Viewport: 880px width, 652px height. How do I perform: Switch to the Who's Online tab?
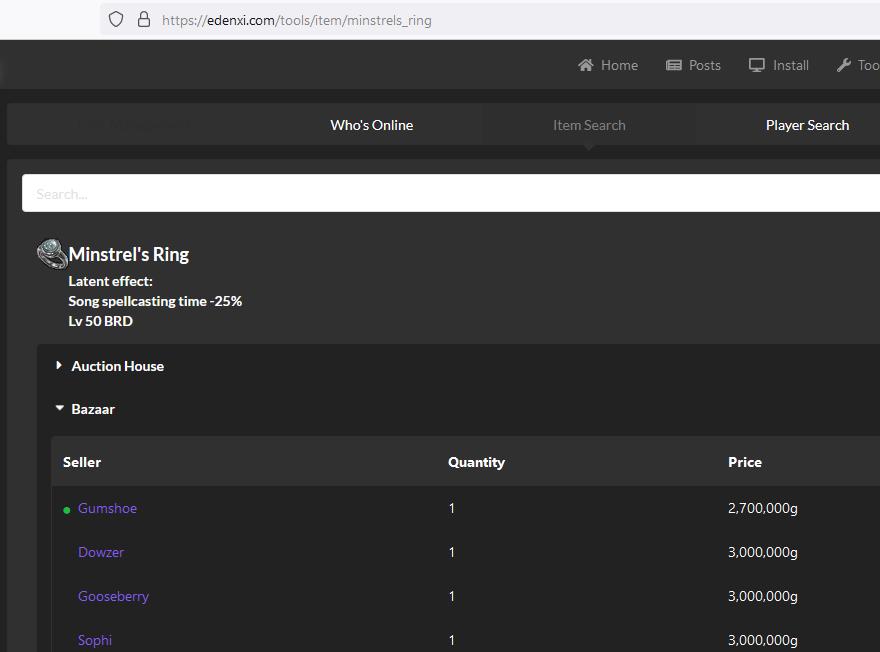coord(371,124)
